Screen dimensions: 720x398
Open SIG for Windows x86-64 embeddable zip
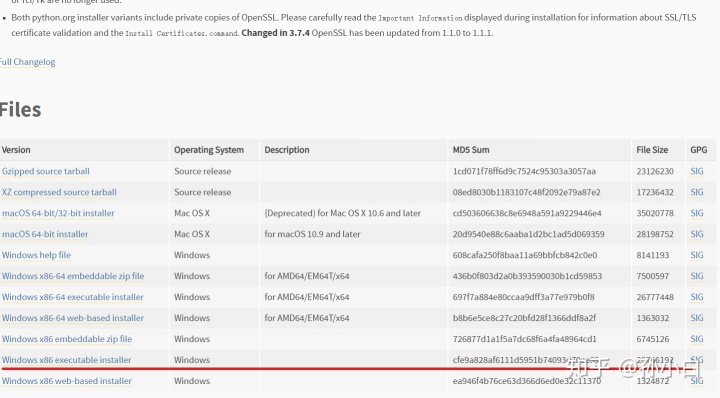697,276
